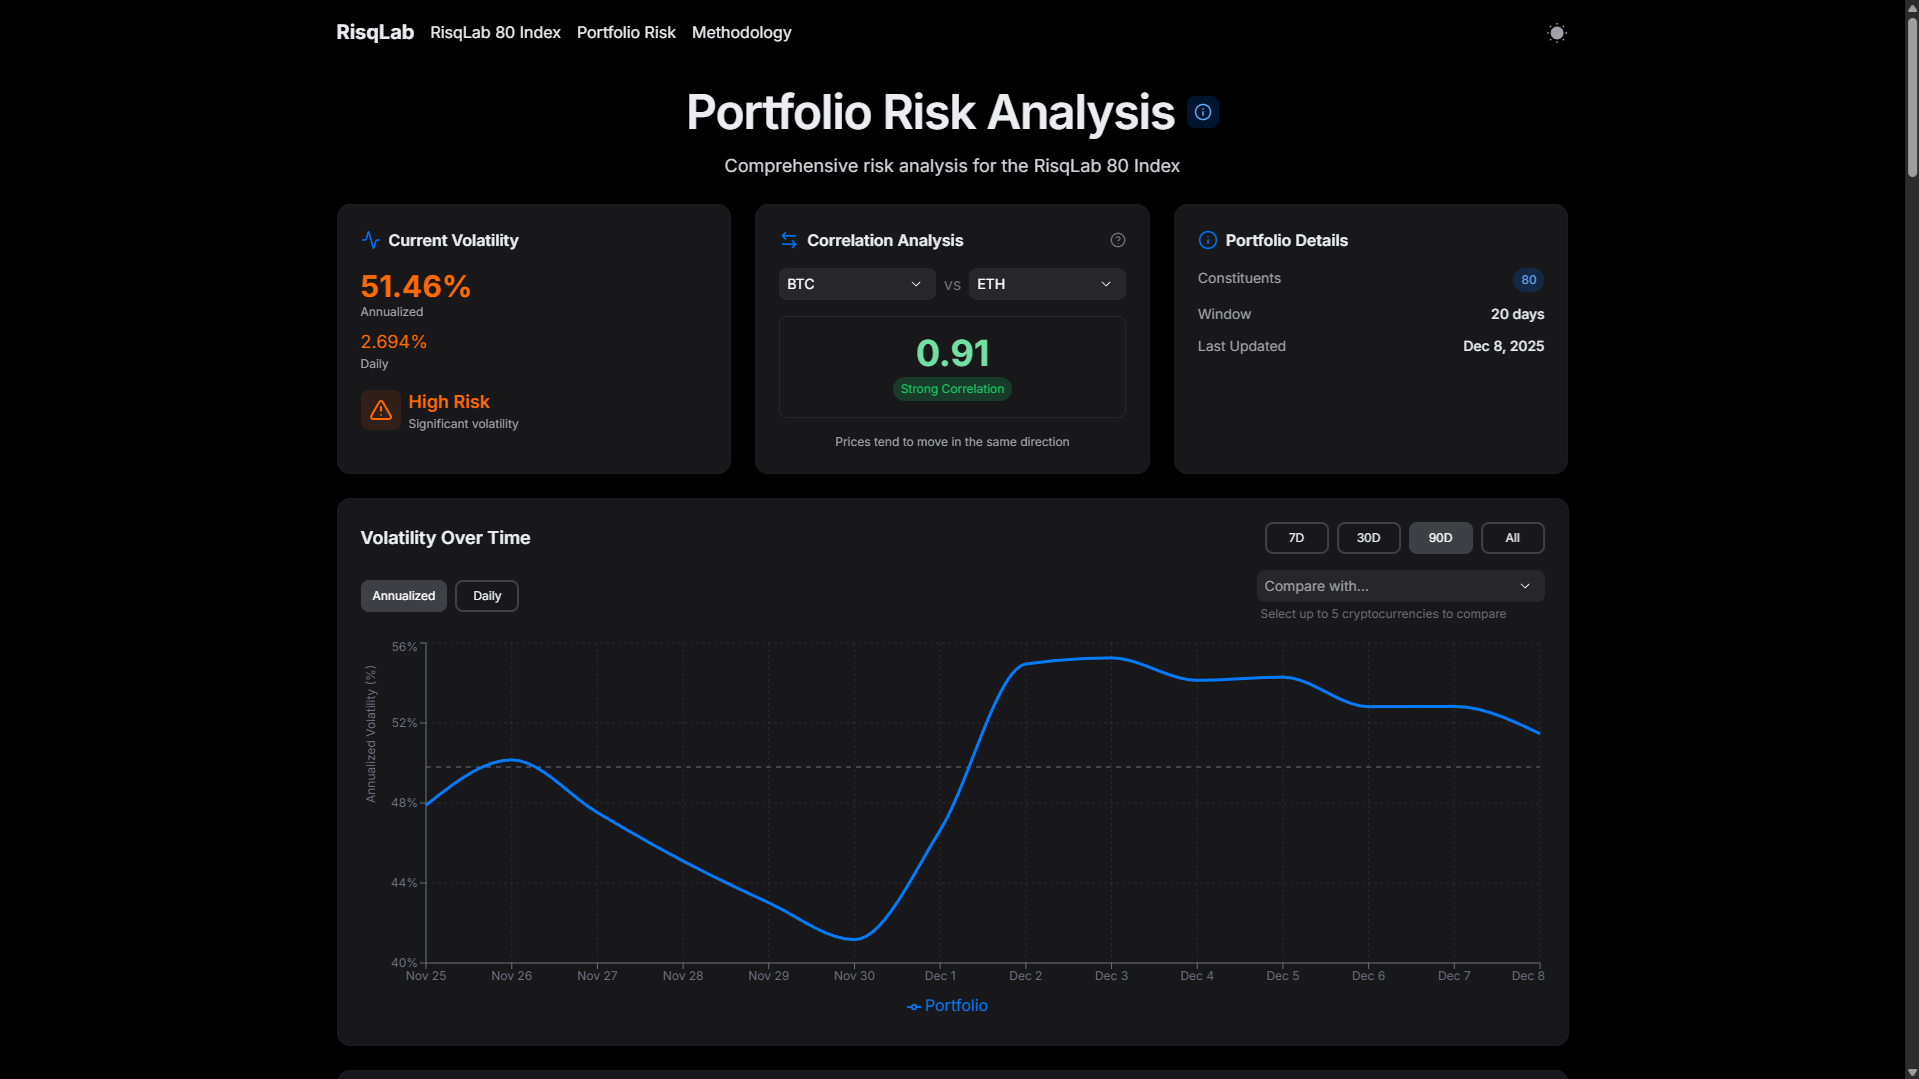This screenshot has height=1079, width=1919.
Task: Click the RisqLab logo
Action: 374,32
